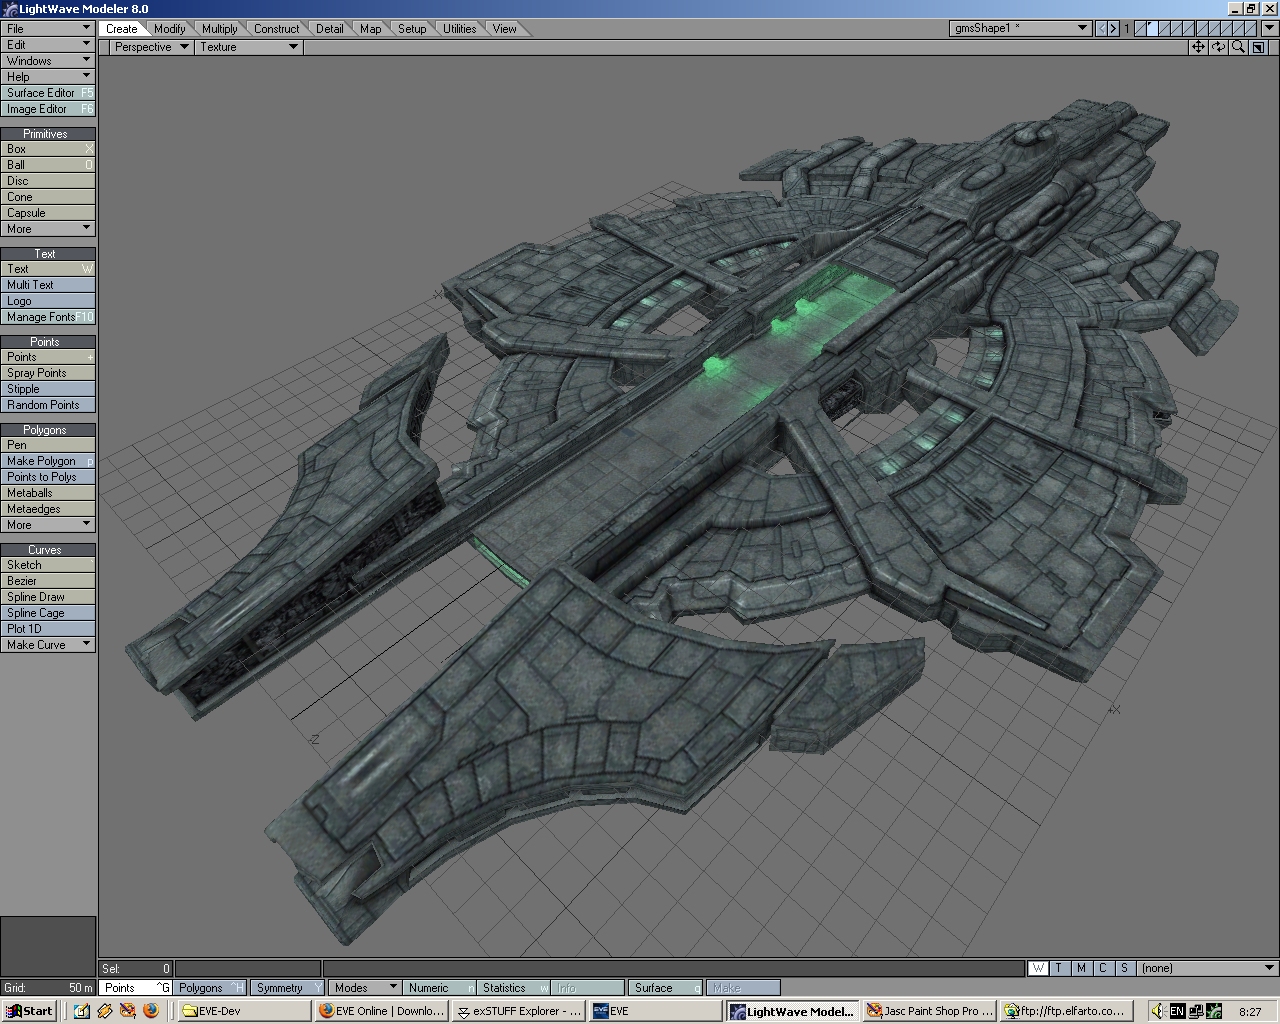Launch Firefox from quick launch bar
1280x1024 pixels.
[151, 1011]
